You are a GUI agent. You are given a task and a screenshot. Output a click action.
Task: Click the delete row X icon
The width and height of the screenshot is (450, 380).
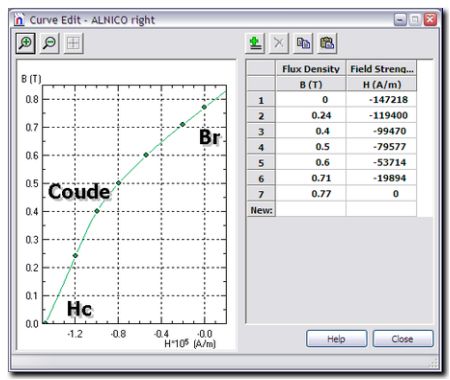(279, 43)
